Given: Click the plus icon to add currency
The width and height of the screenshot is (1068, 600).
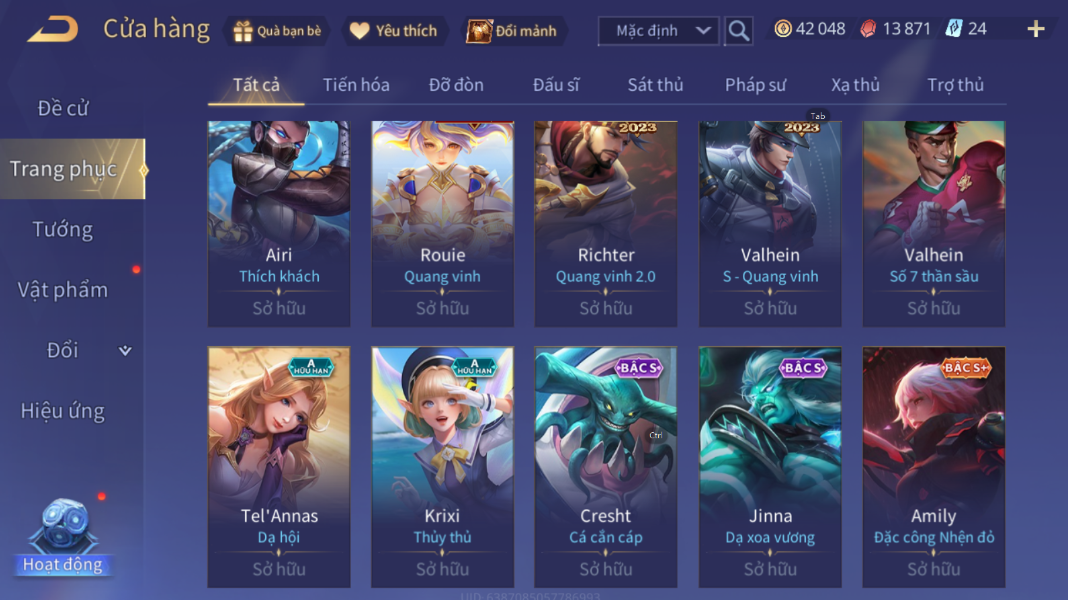Looking at the screenshot, I should (1036, 29).
